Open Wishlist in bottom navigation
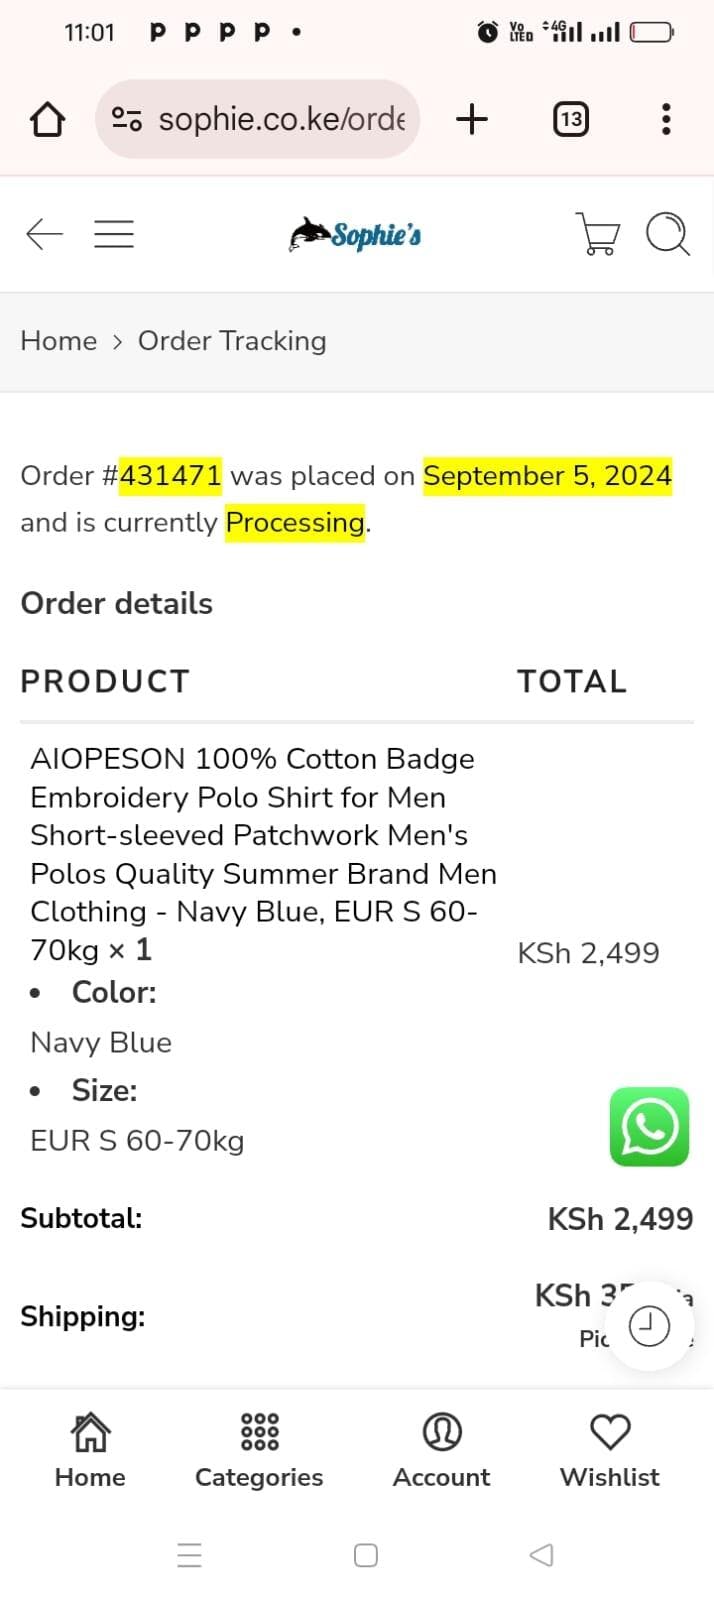Image resolution: width=714 pixels, height=1599 pixels. pyautogui.click(x=610, y=1450)
